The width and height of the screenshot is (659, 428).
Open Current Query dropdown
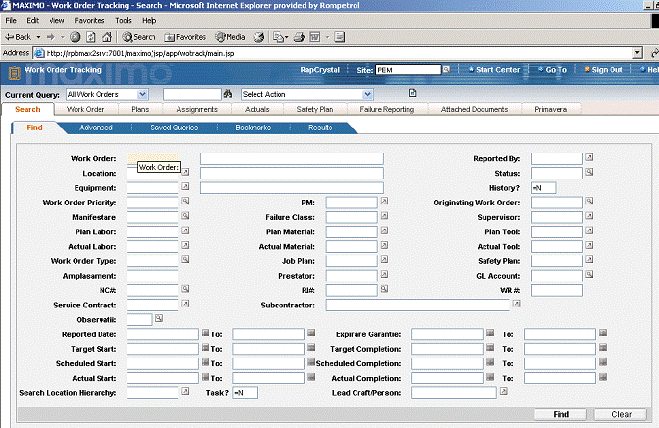tap(142, 94)
